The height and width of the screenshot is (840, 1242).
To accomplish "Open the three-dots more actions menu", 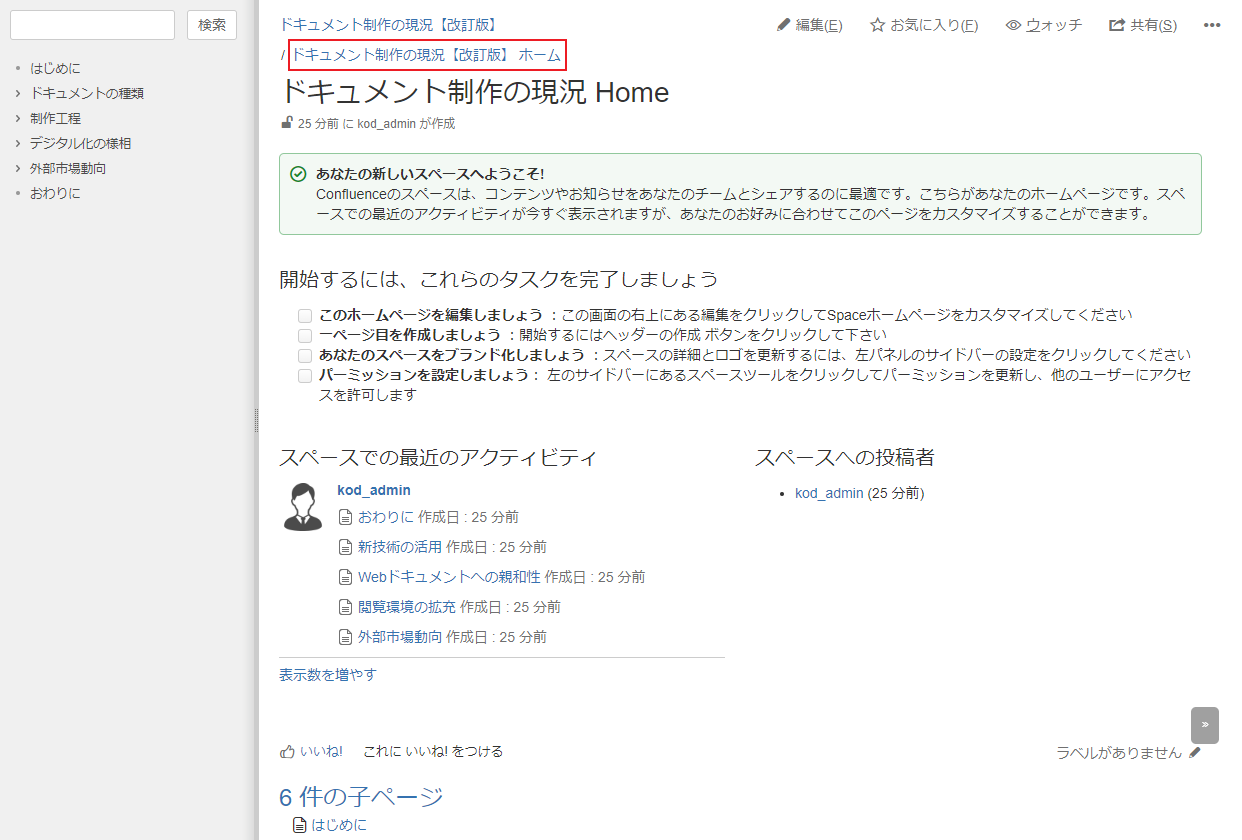I will tap(1212, 25).
